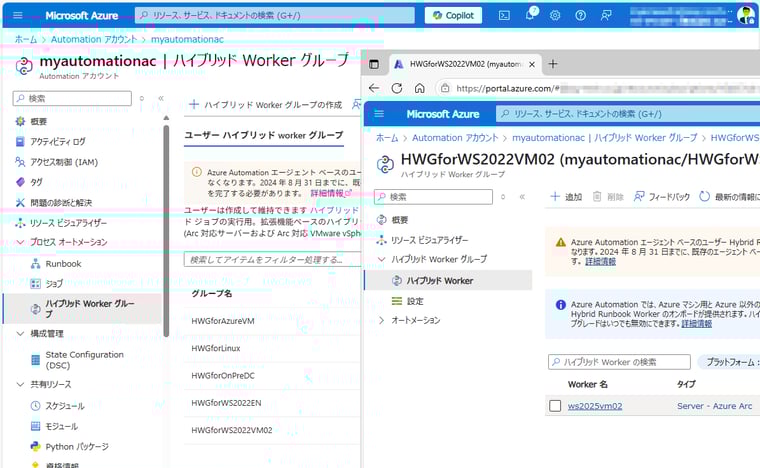Collapse ハイブリッド Worker グループ in the front sidebar

click(381, 259)
